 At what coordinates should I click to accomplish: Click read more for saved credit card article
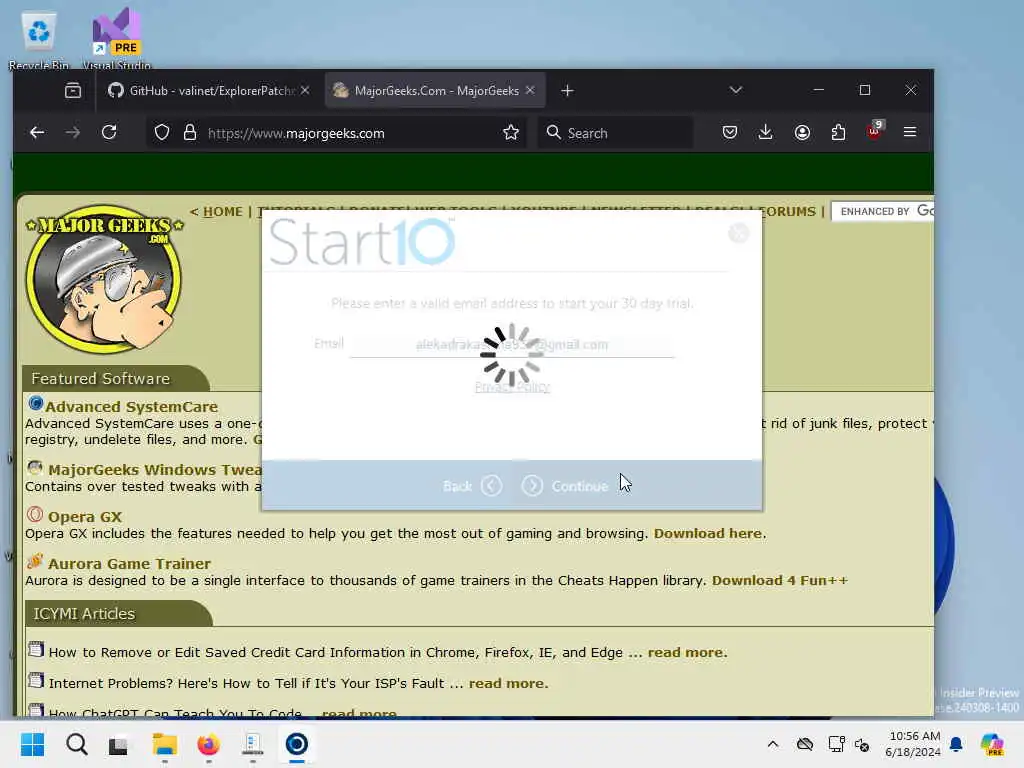coord(686,652)
